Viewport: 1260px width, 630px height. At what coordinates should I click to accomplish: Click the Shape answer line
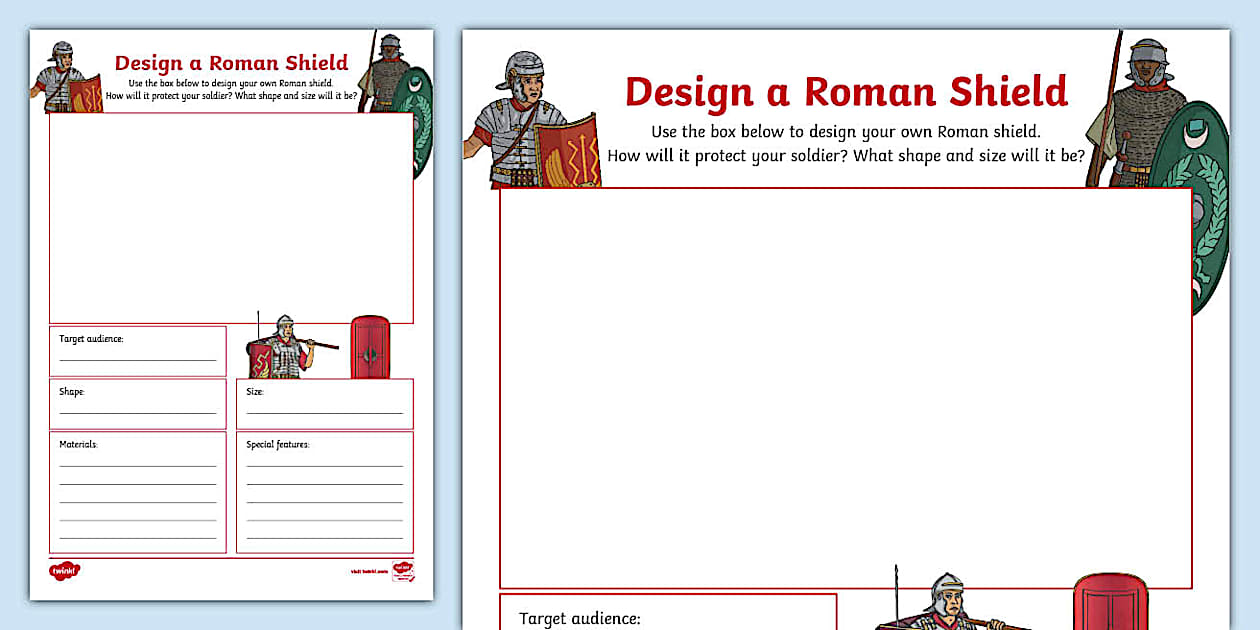[137, 409]
